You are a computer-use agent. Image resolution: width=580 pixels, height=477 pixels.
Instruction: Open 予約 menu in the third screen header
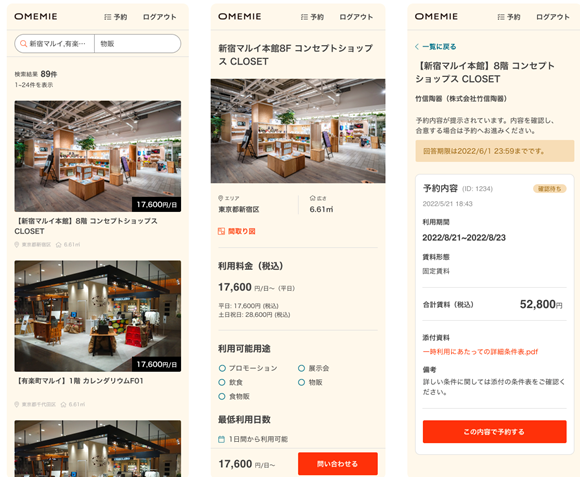pyautogui.click(x=509, y=17)
